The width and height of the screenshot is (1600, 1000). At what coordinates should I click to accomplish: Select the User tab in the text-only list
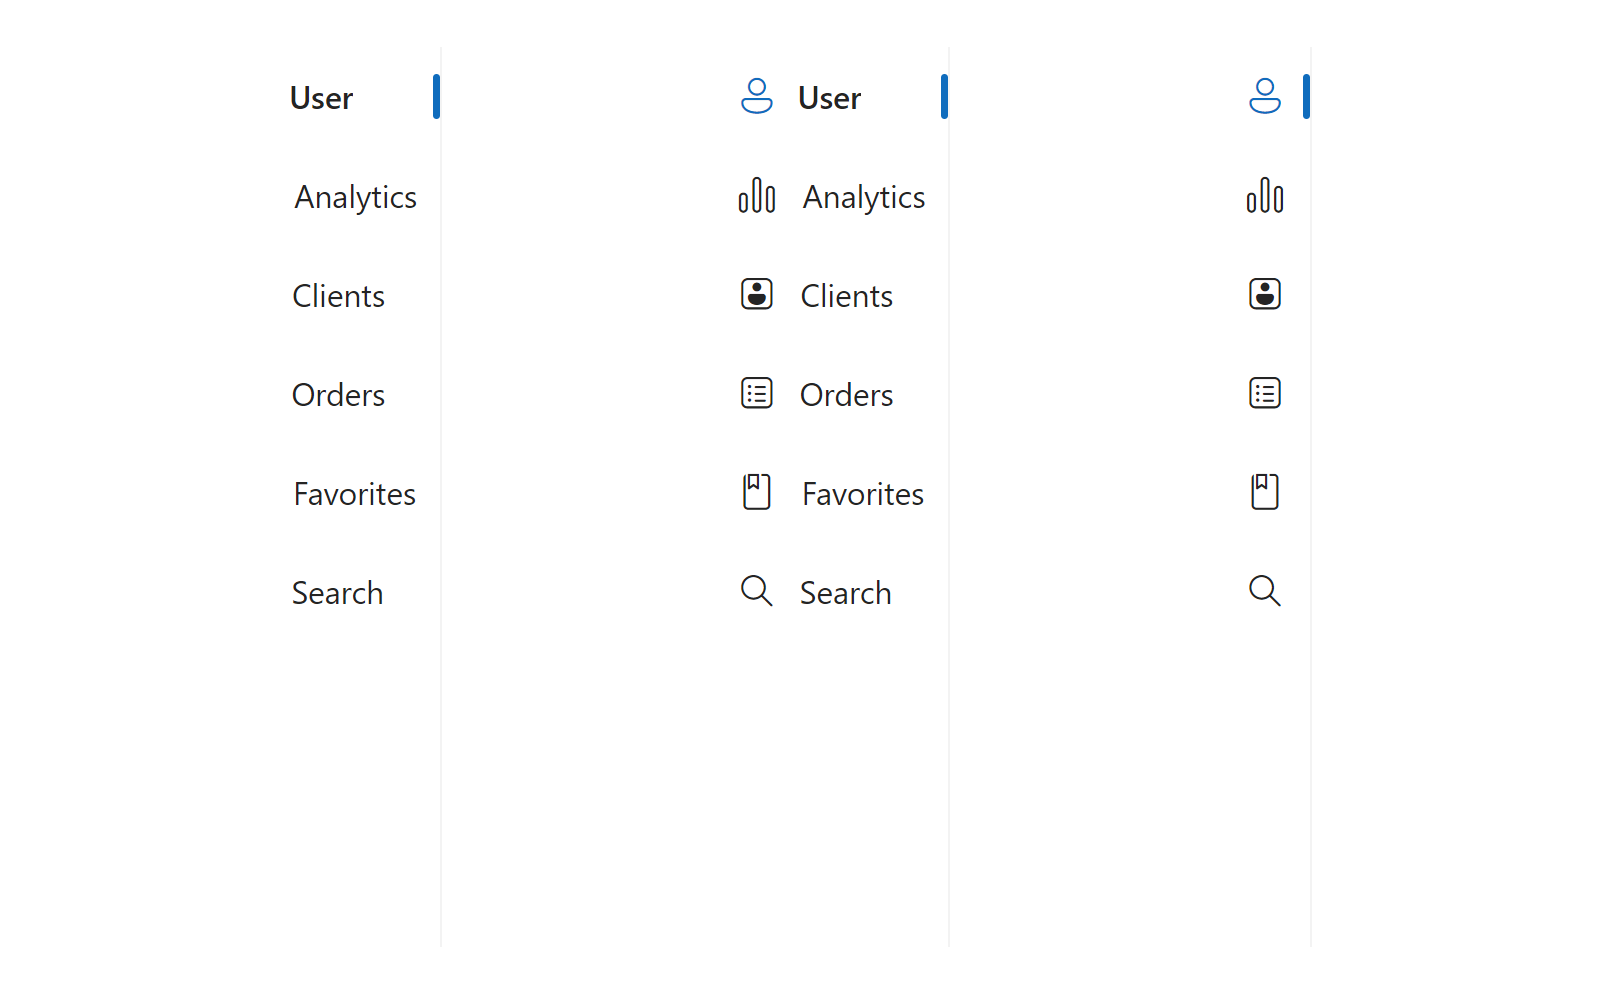pyautogui.click(x=321, y=98)
